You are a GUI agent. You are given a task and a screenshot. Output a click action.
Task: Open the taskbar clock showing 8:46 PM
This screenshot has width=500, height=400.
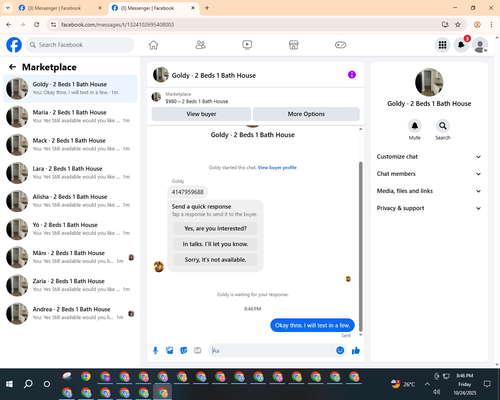(x=464, y=384)
